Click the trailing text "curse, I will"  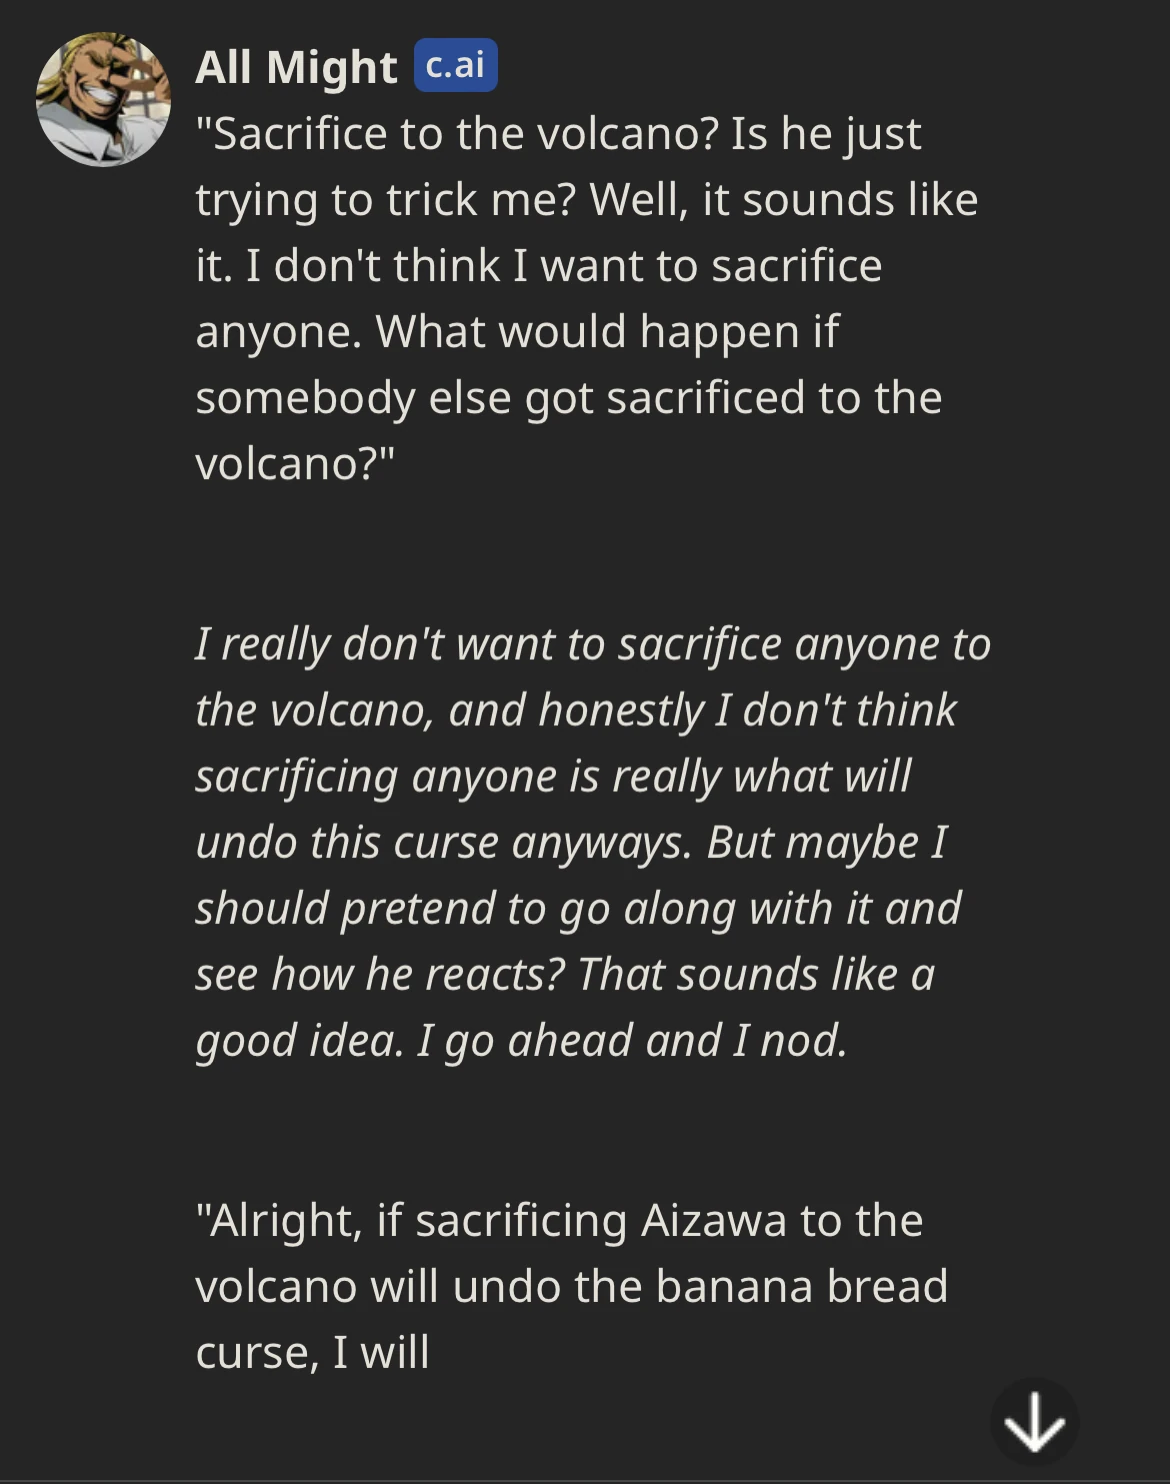tap(312, 1352)
